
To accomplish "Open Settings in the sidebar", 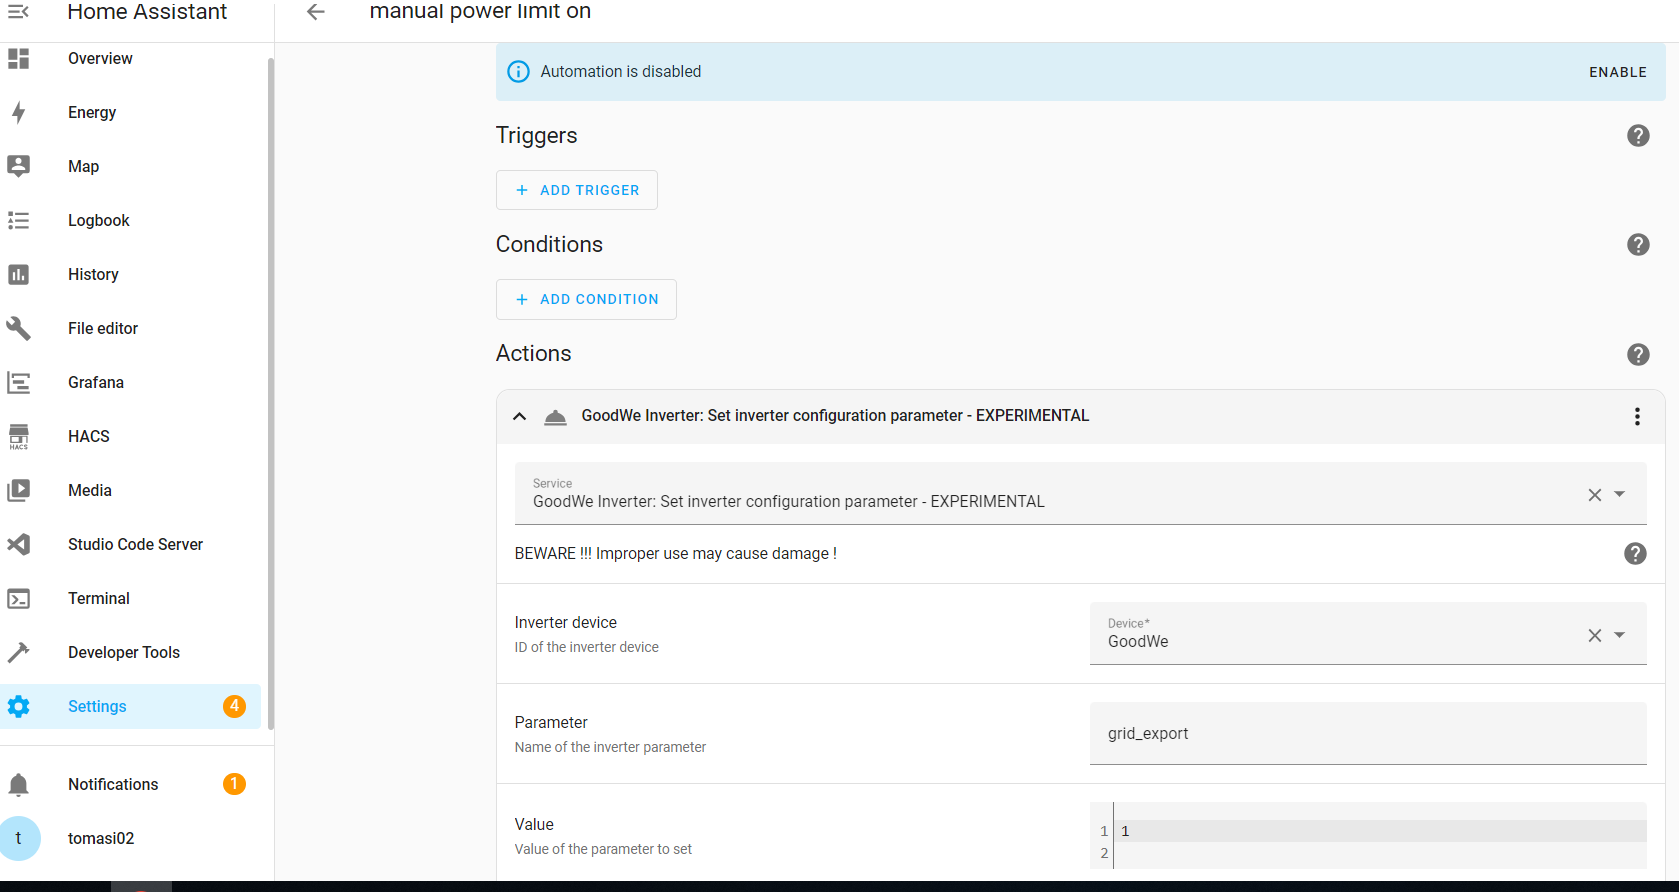I will [131, 706].
